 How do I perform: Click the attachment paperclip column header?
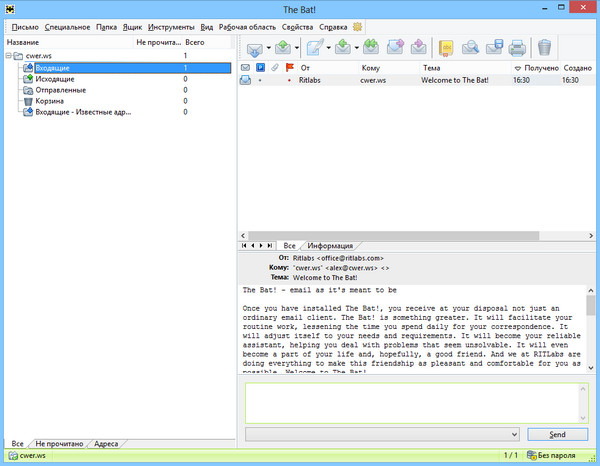275,67
